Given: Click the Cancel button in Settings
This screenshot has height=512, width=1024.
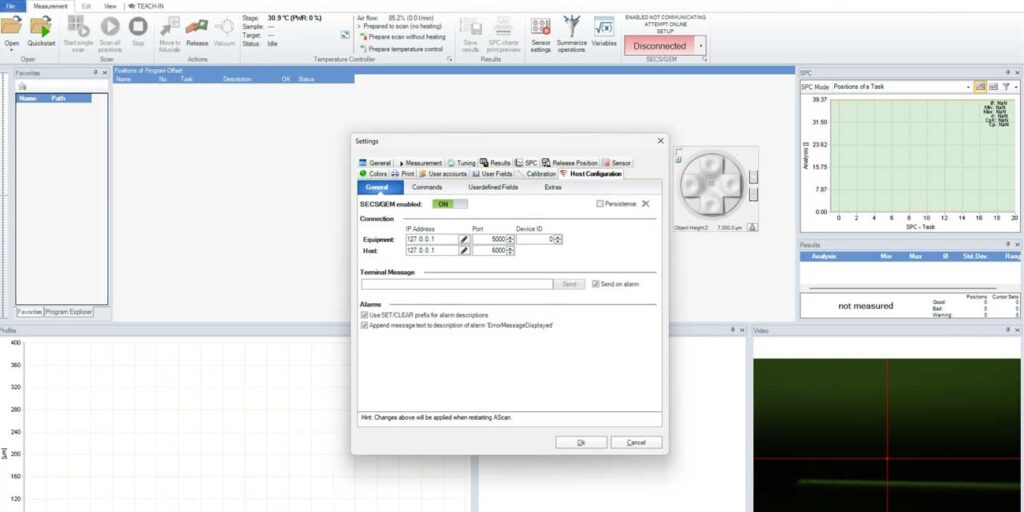Looking at the screenshot, I should (636, 442).
